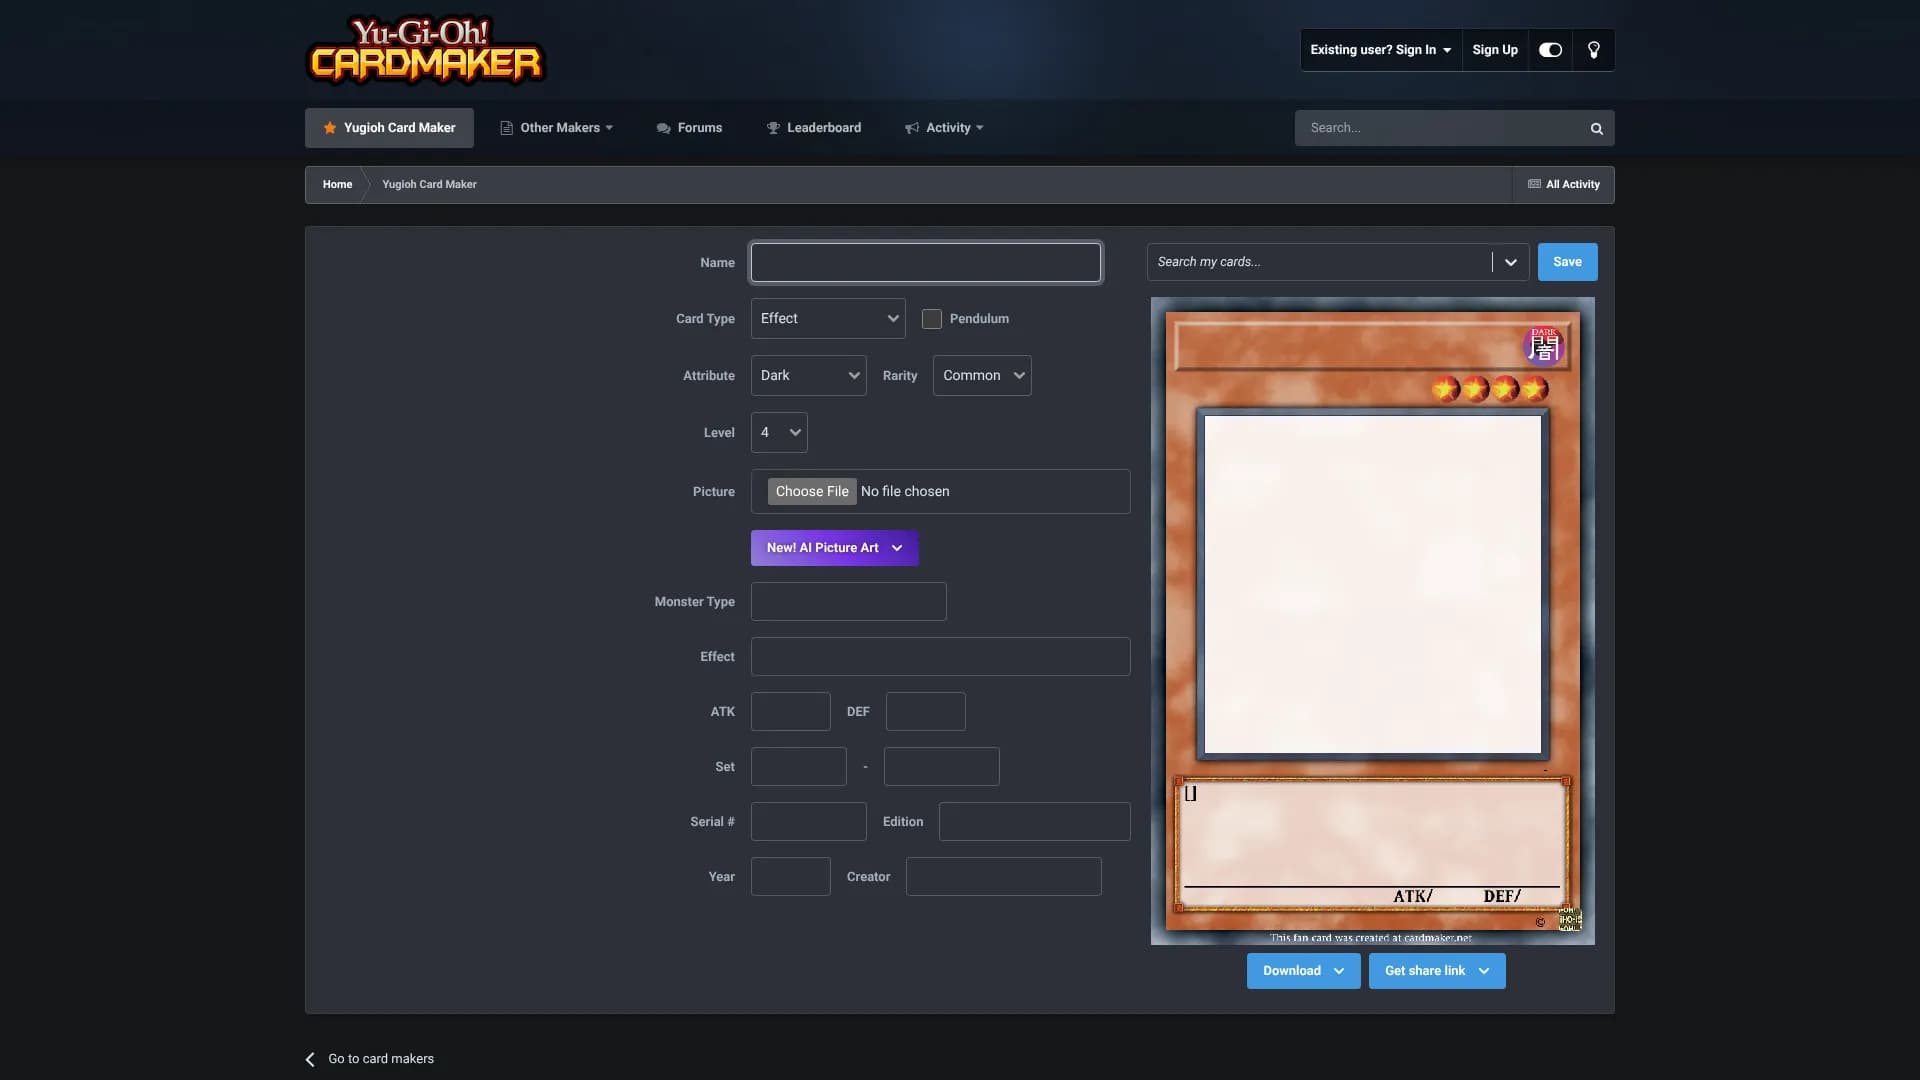Click the Forums speech bubble icon

(663, 128)
